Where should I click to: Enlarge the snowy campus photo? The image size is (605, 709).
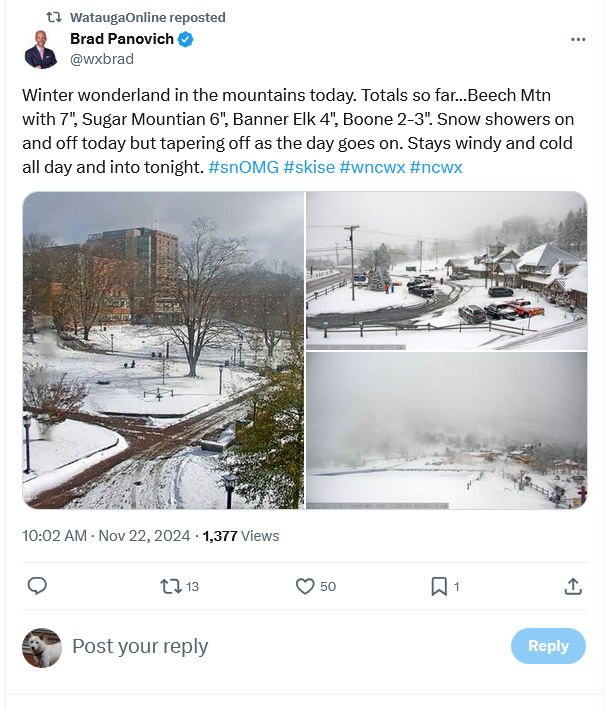pos(163,350)
